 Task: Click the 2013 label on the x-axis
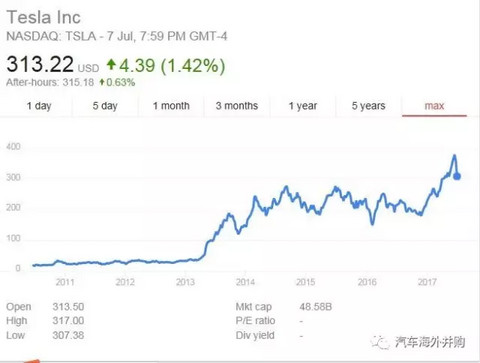[185, 282]
